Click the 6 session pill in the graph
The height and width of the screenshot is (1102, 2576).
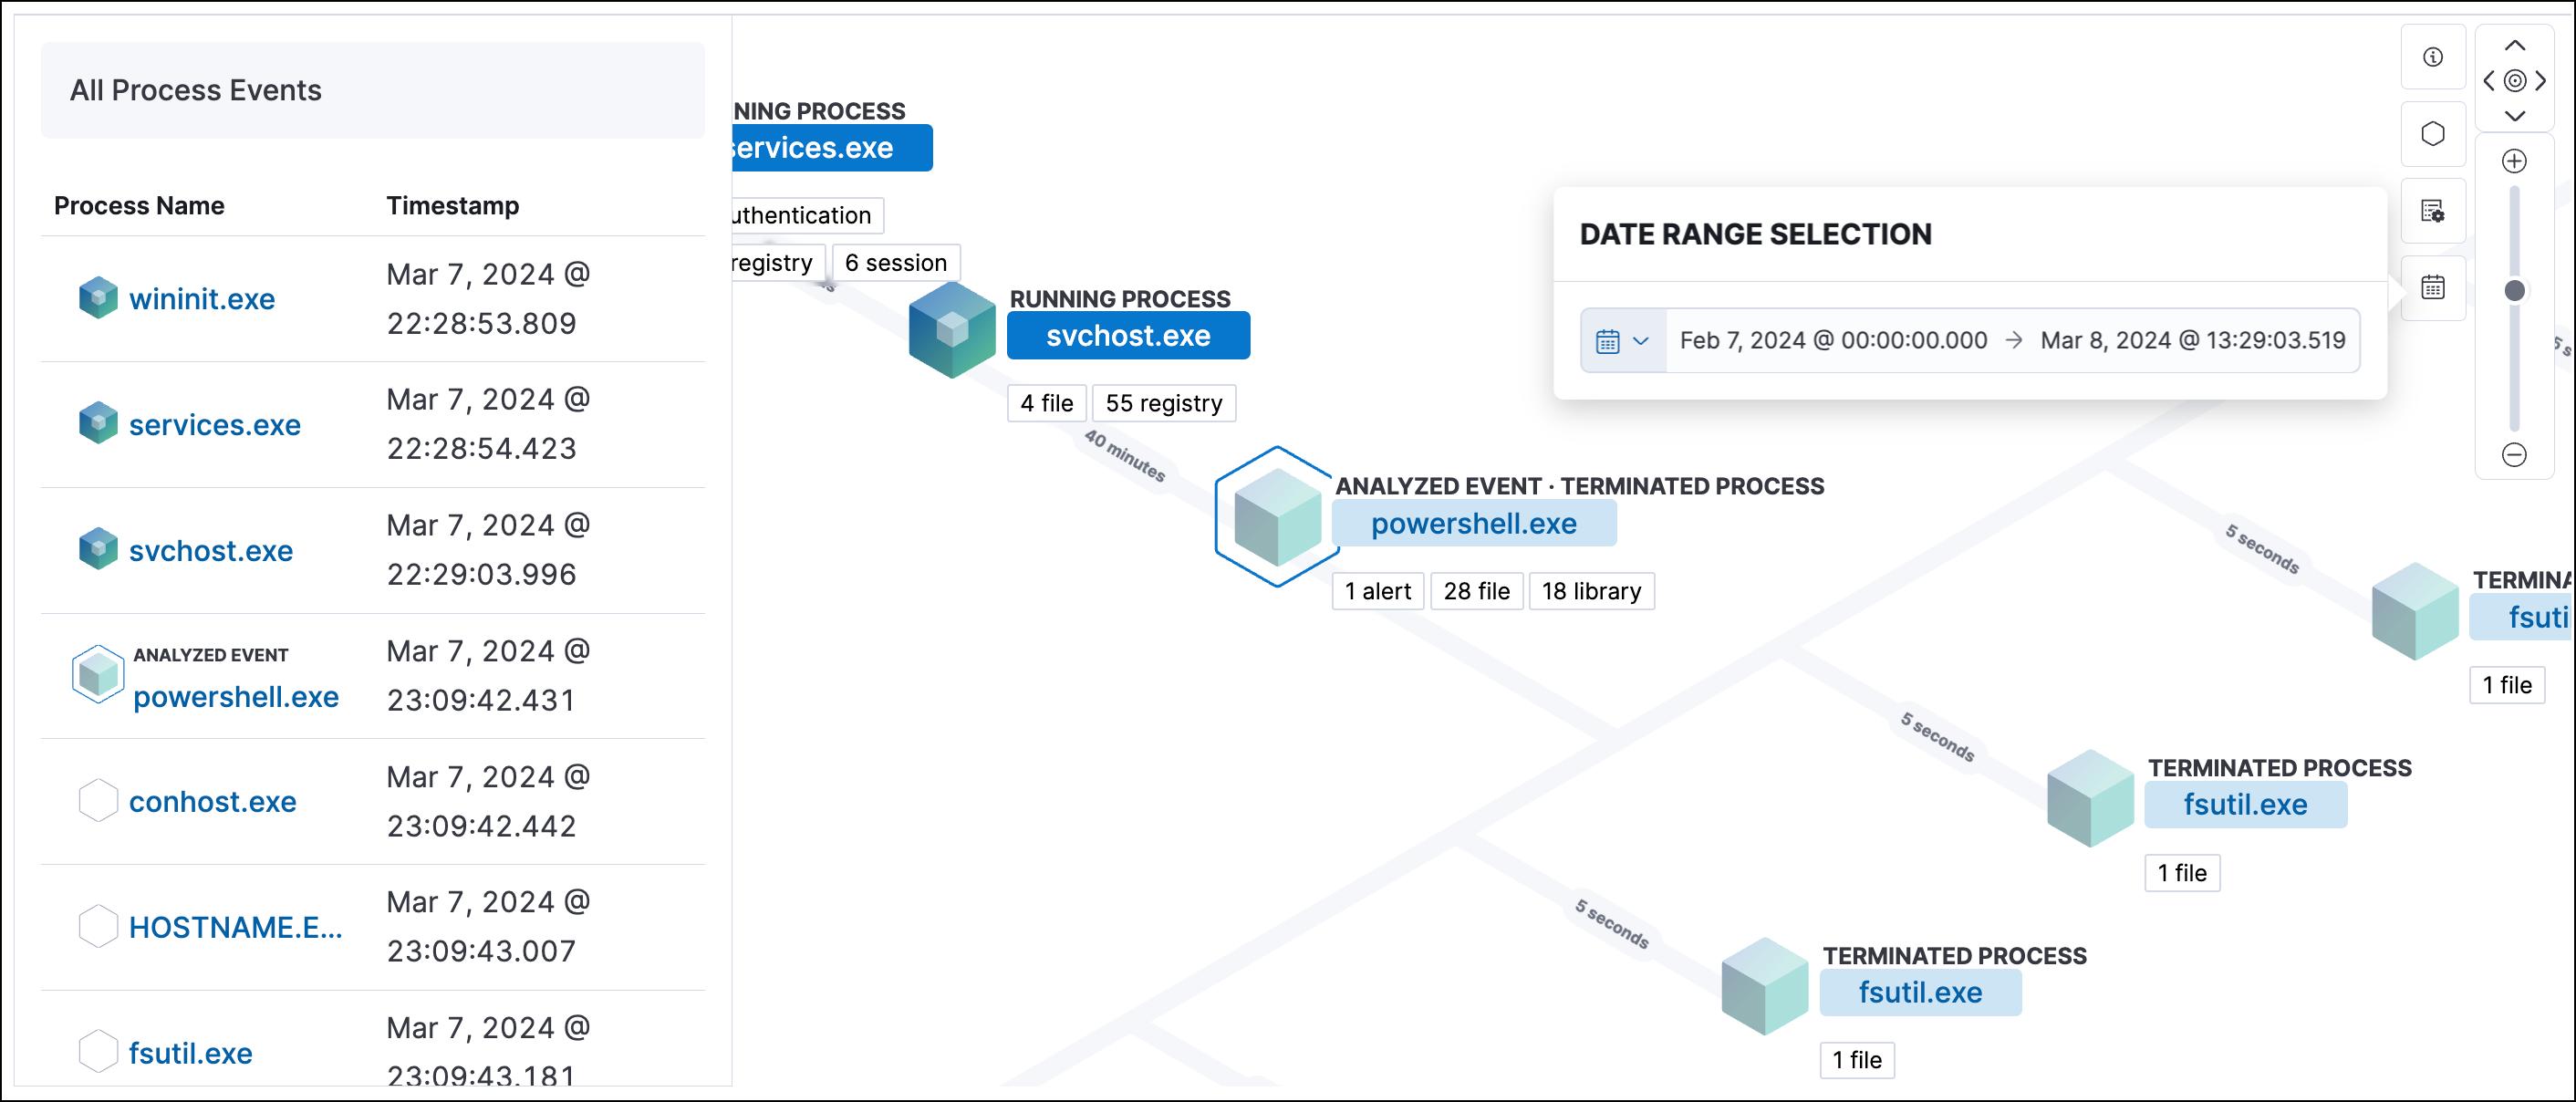point(895,262)
